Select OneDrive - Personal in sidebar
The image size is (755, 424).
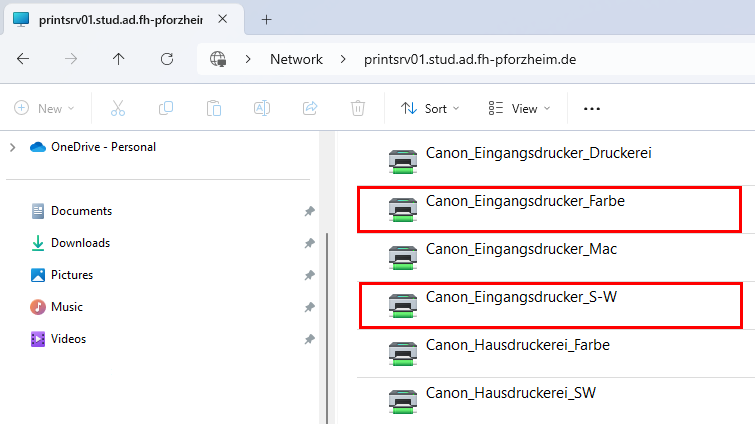[93, 147]
